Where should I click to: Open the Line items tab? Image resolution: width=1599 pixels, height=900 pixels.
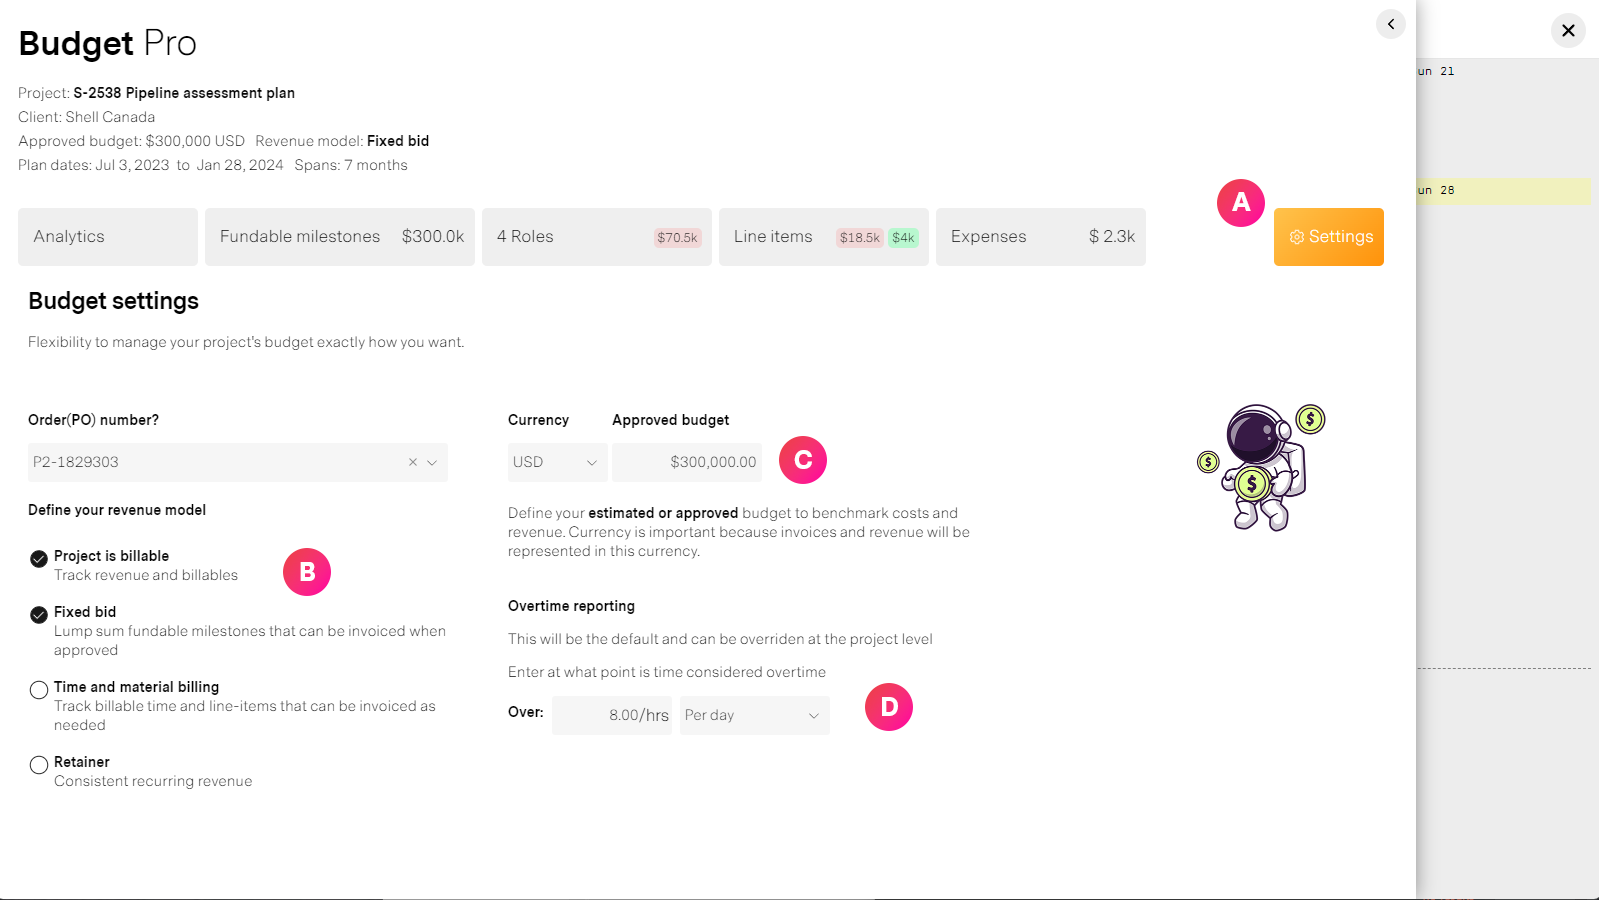[x=773, y=237]
